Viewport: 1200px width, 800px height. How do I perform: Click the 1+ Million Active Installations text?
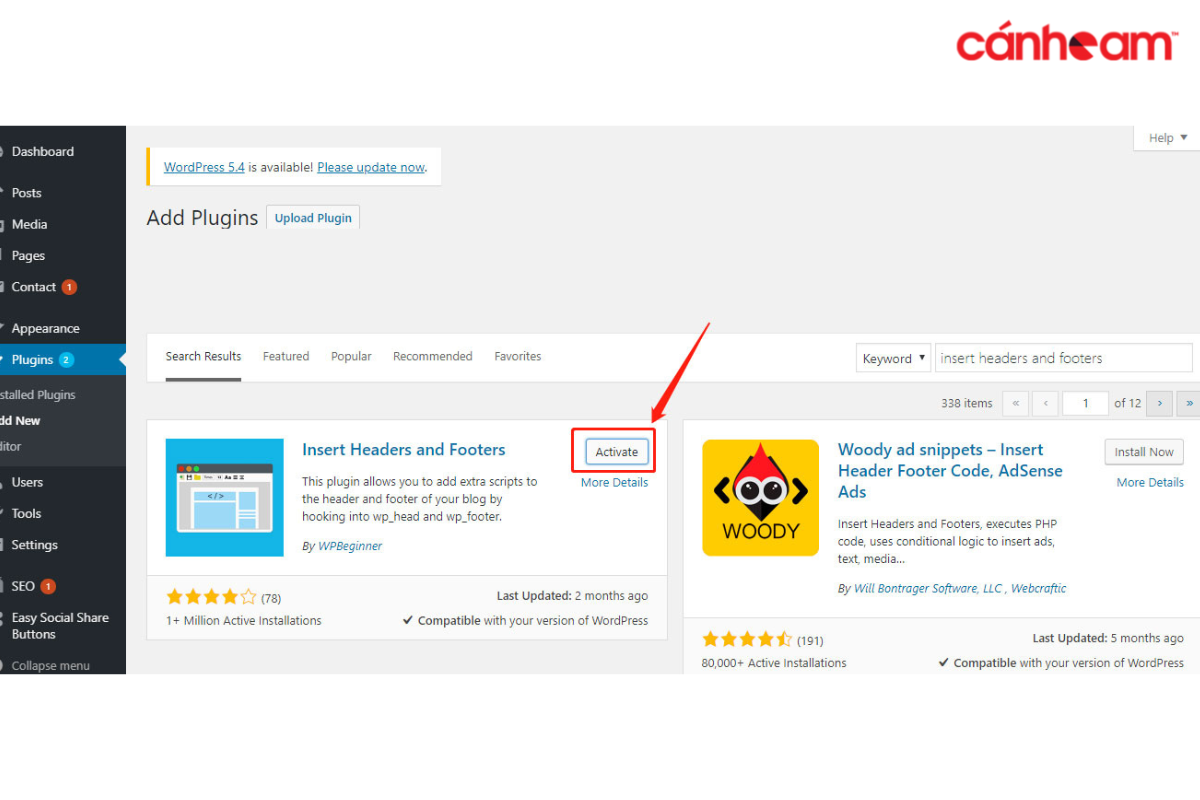pyautogui.click(x=244, y=621)
